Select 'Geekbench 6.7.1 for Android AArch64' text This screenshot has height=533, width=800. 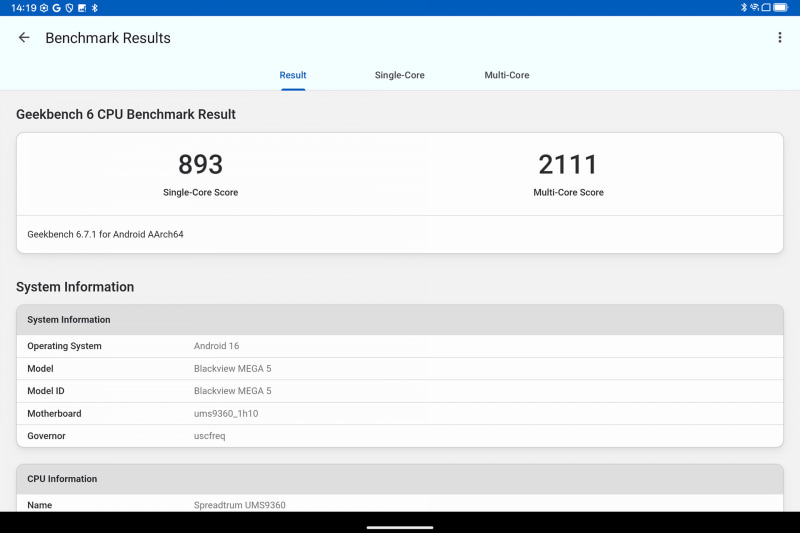(x=105, y=234)
